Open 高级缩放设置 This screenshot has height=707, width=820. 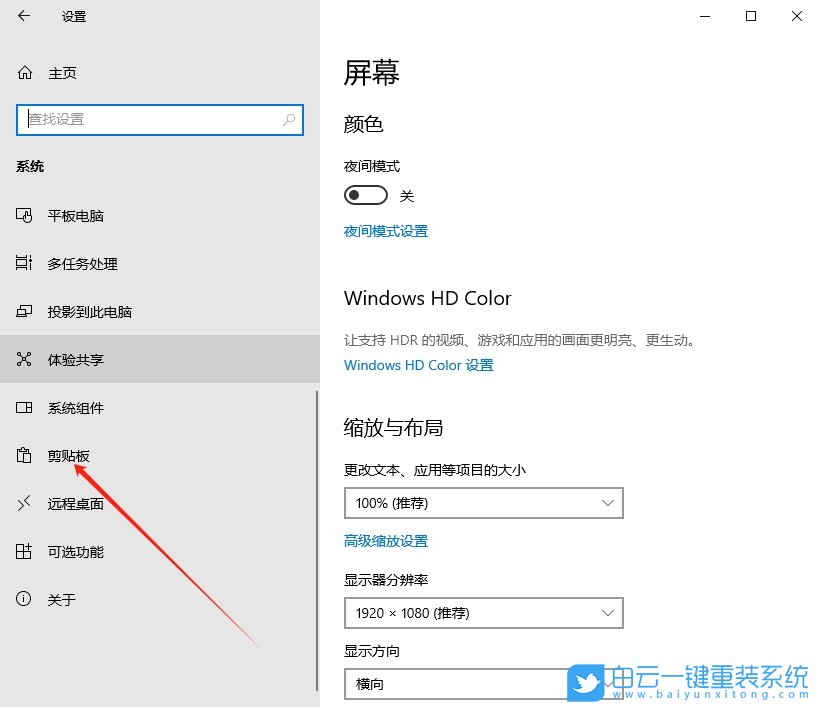tap(385, 540)
